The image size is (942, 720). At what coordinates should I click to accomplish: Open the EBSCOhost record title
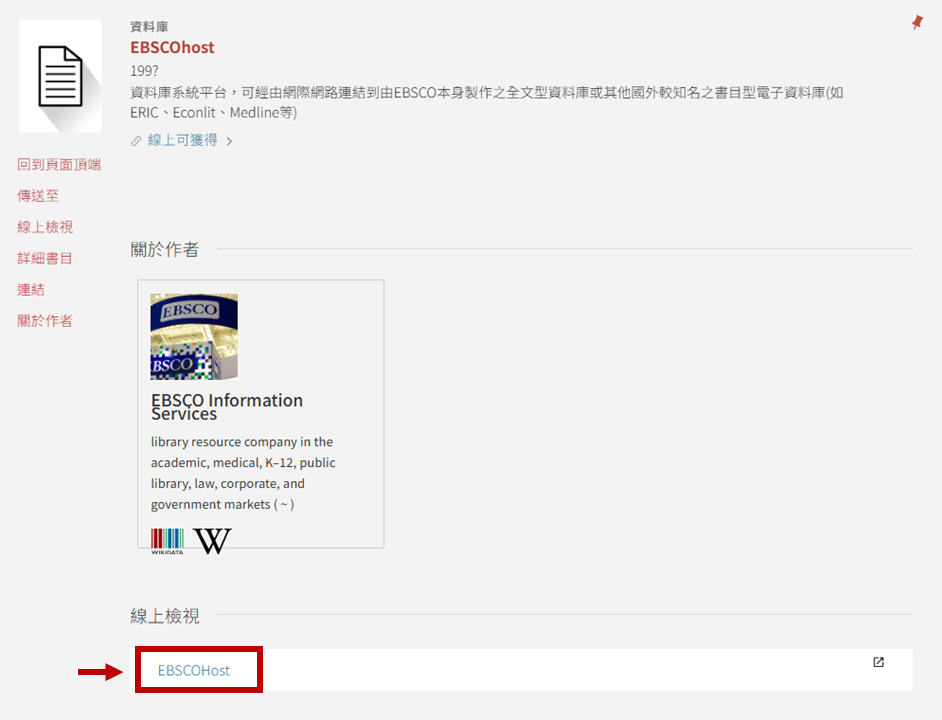coord(172,47)
